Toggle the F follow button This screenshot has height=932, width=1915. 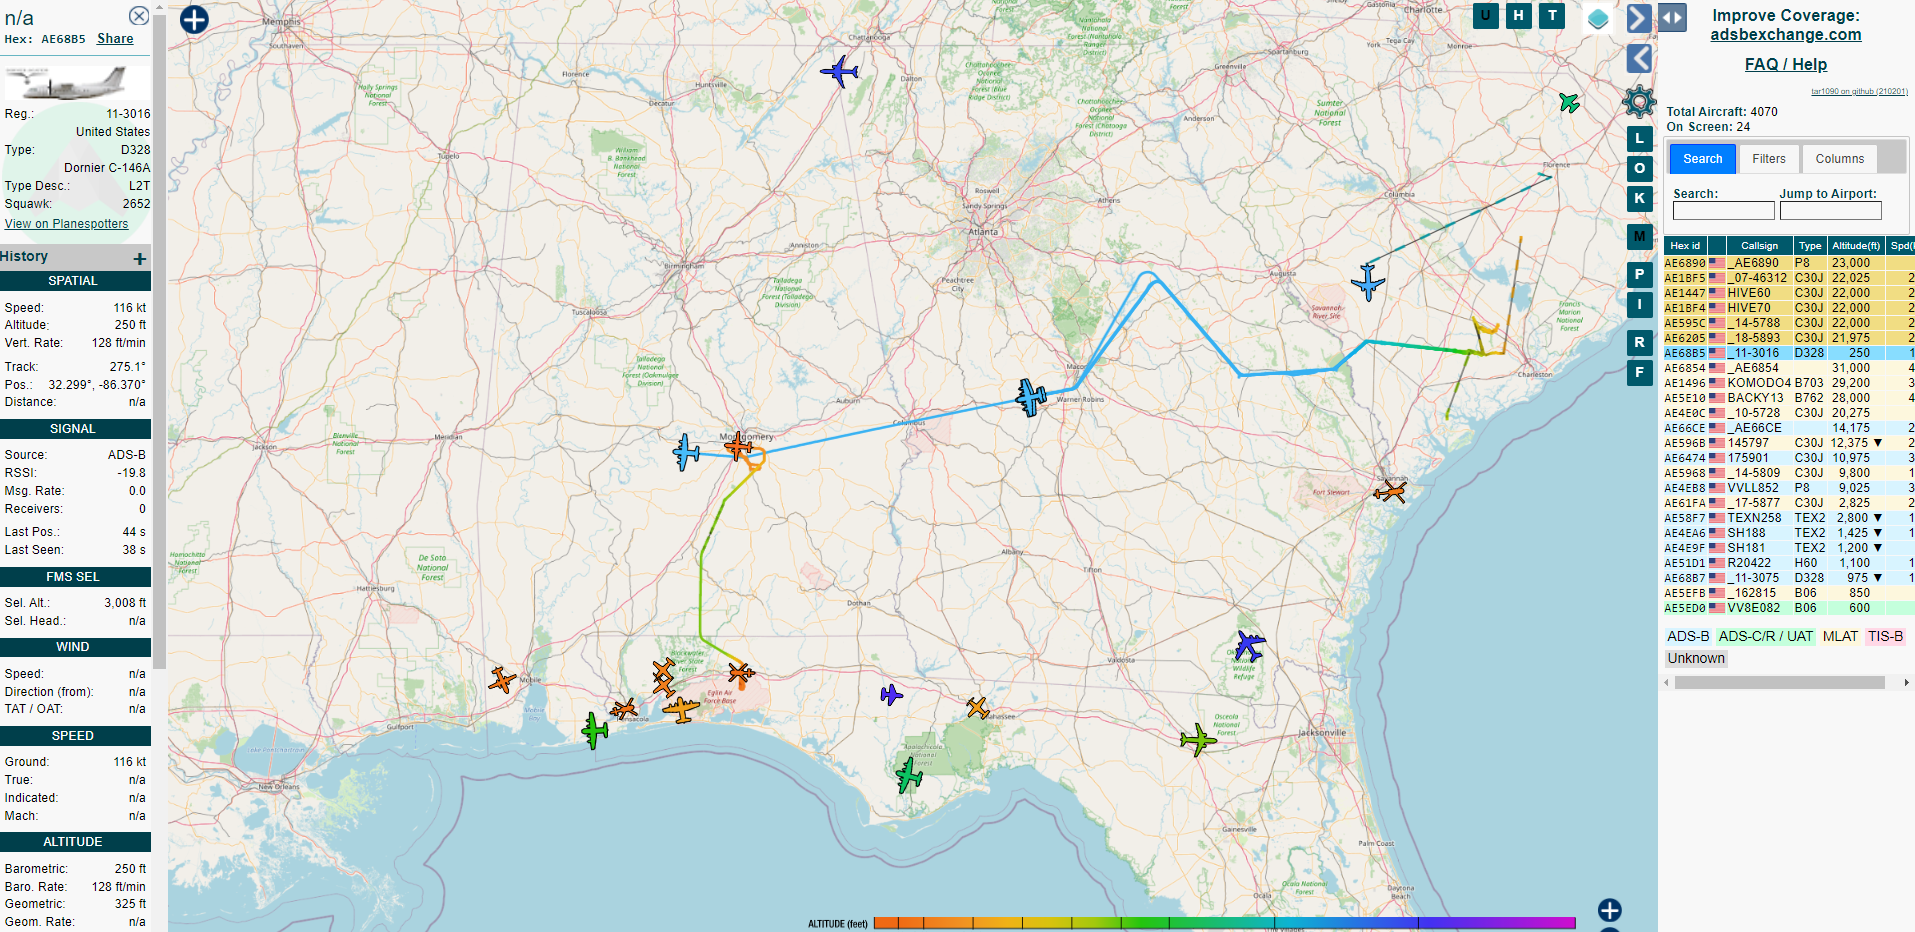point(1639,372)
